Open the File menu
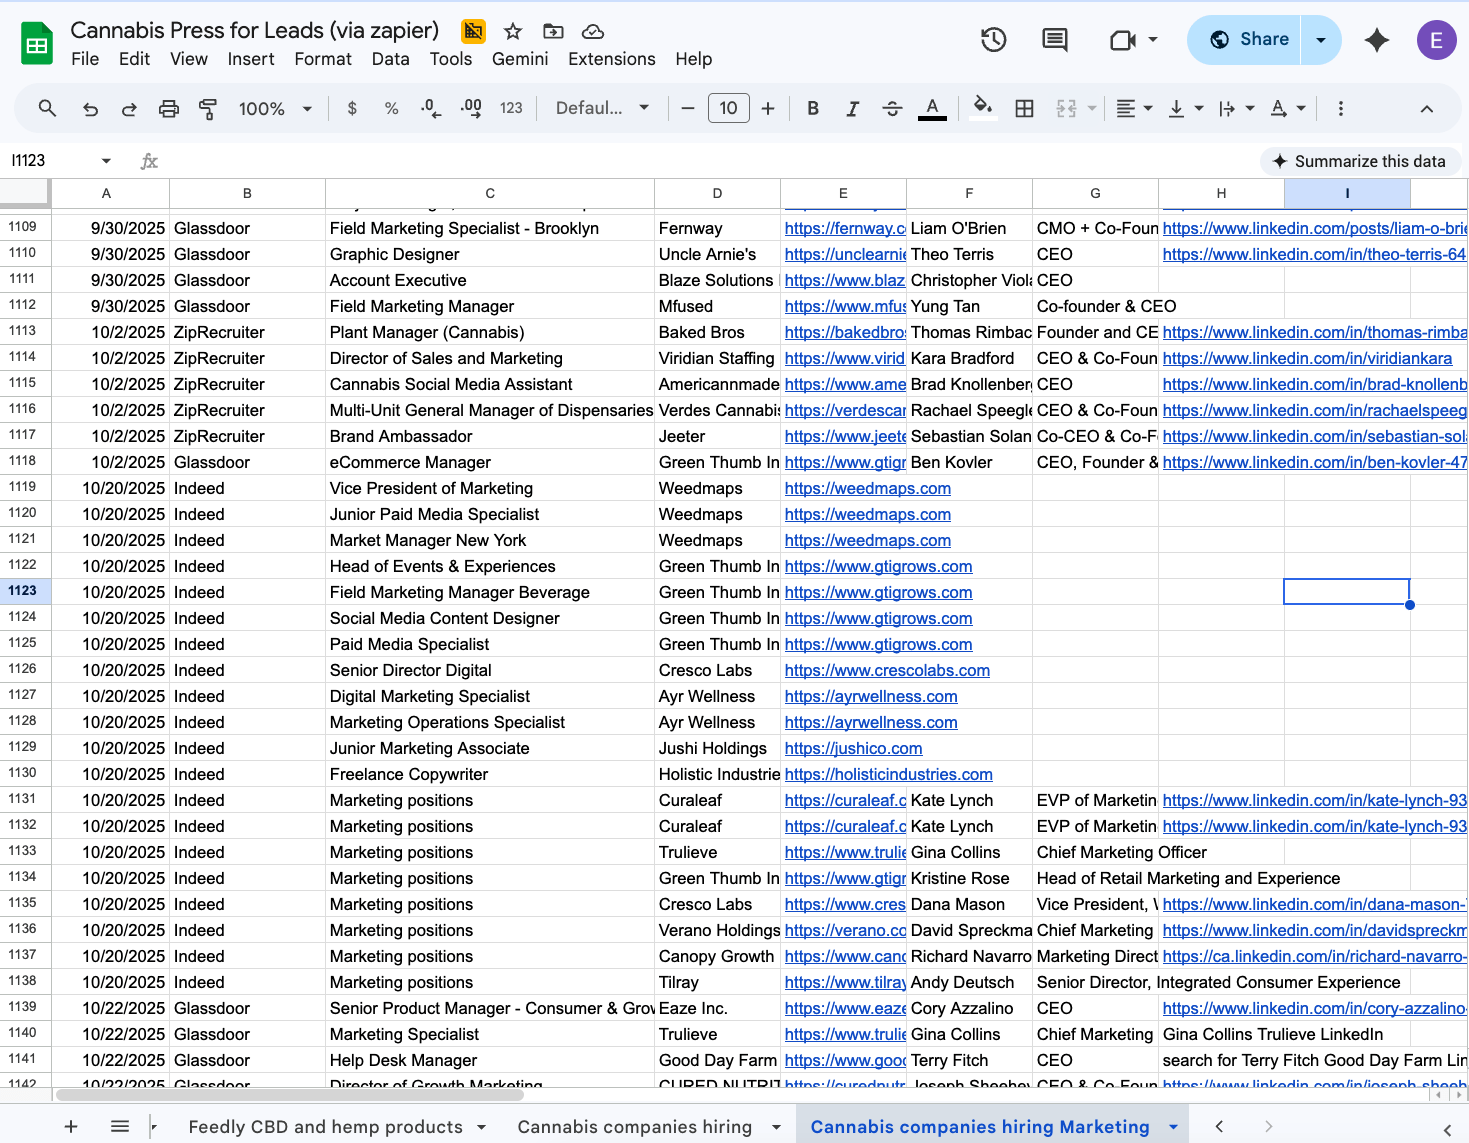Image resolution: width=1469 pixels, height=1143 pixels. coord(85,59)
